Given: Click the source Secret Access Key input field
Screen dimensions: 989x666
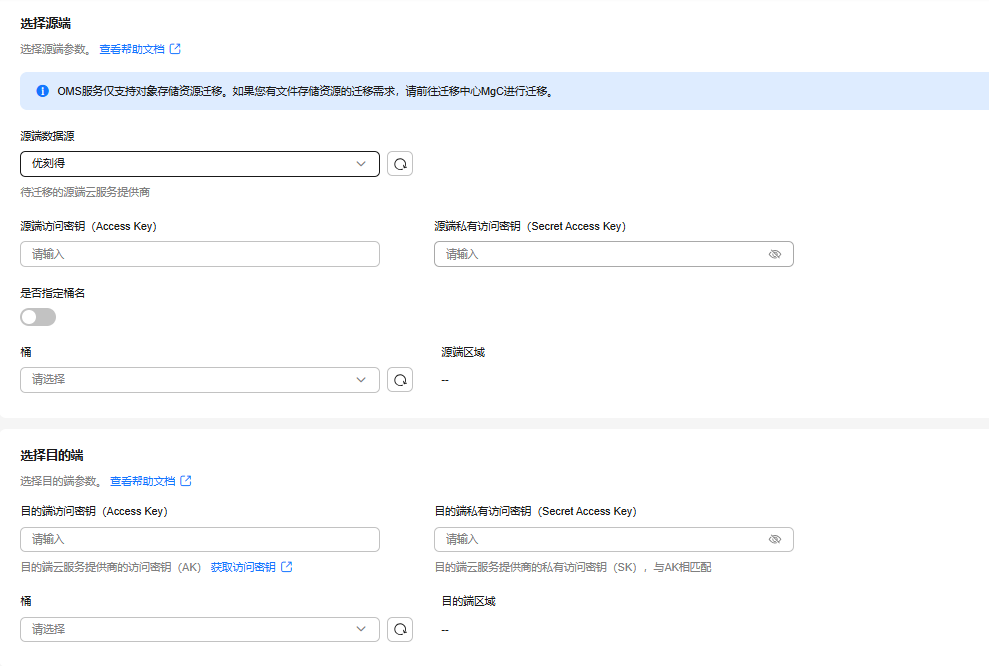Looking at the screenshot, I should pos(614,254).
